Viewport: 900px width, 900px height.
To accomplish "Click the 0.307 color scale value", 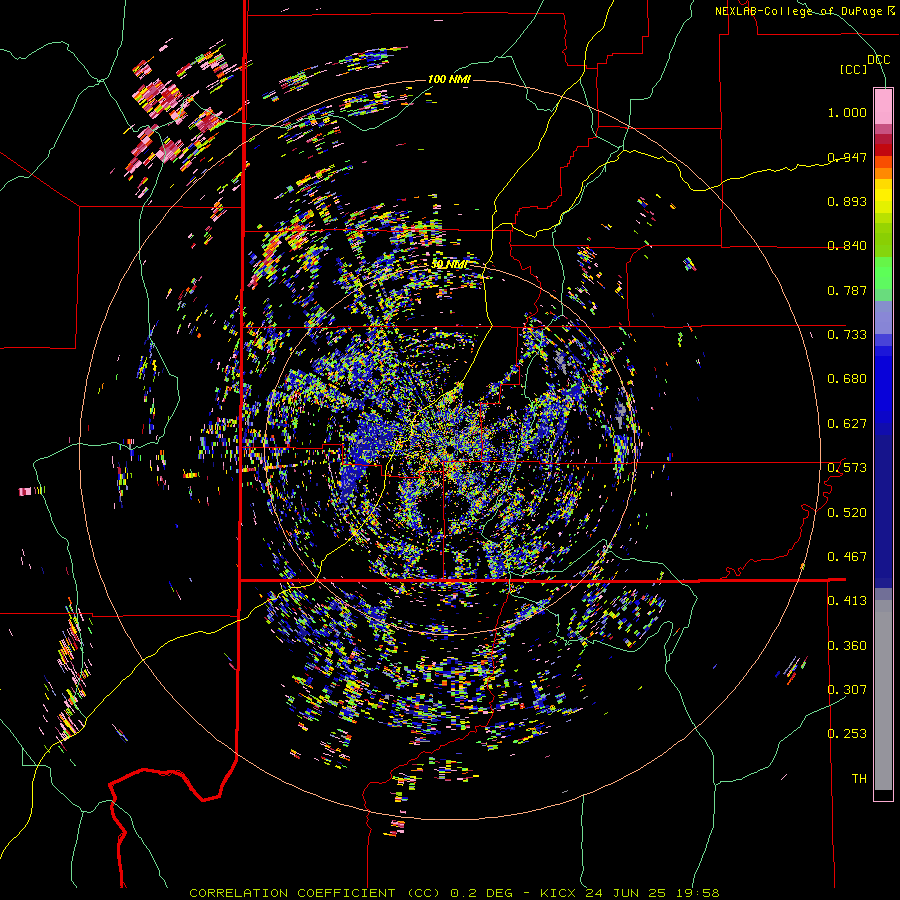I will point(847,690).
